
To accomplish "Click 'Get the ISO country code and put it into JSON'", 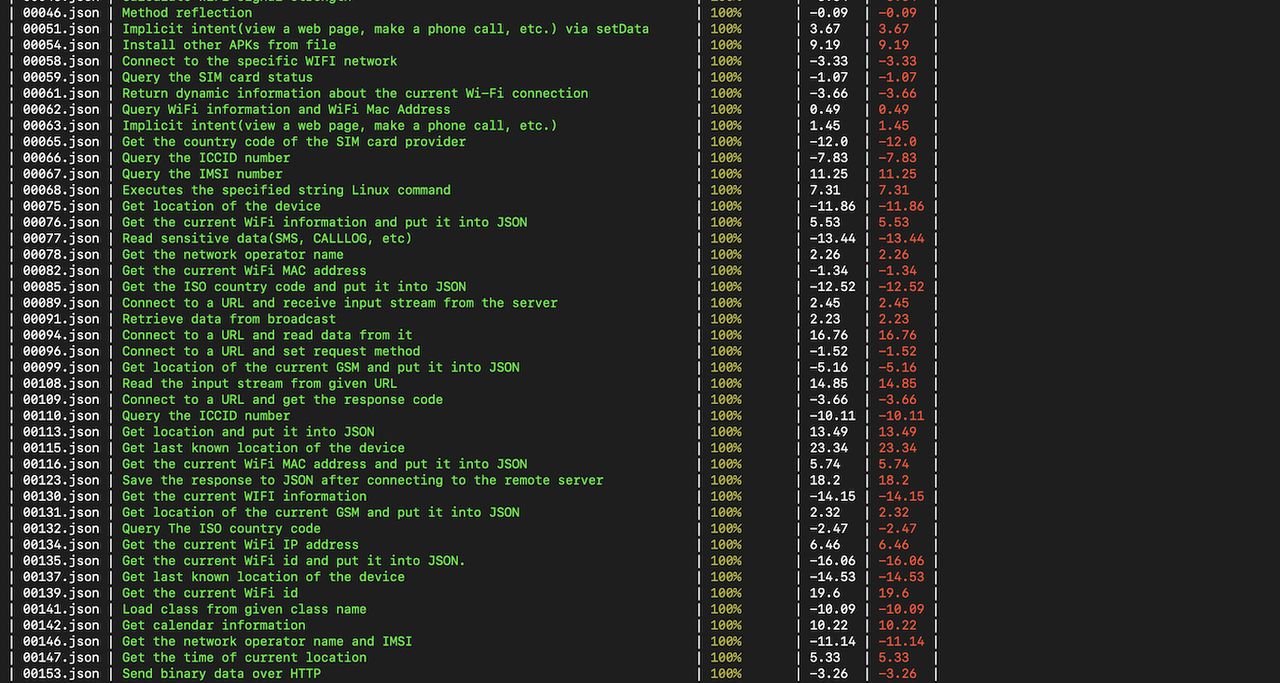I will pos(294,286).
